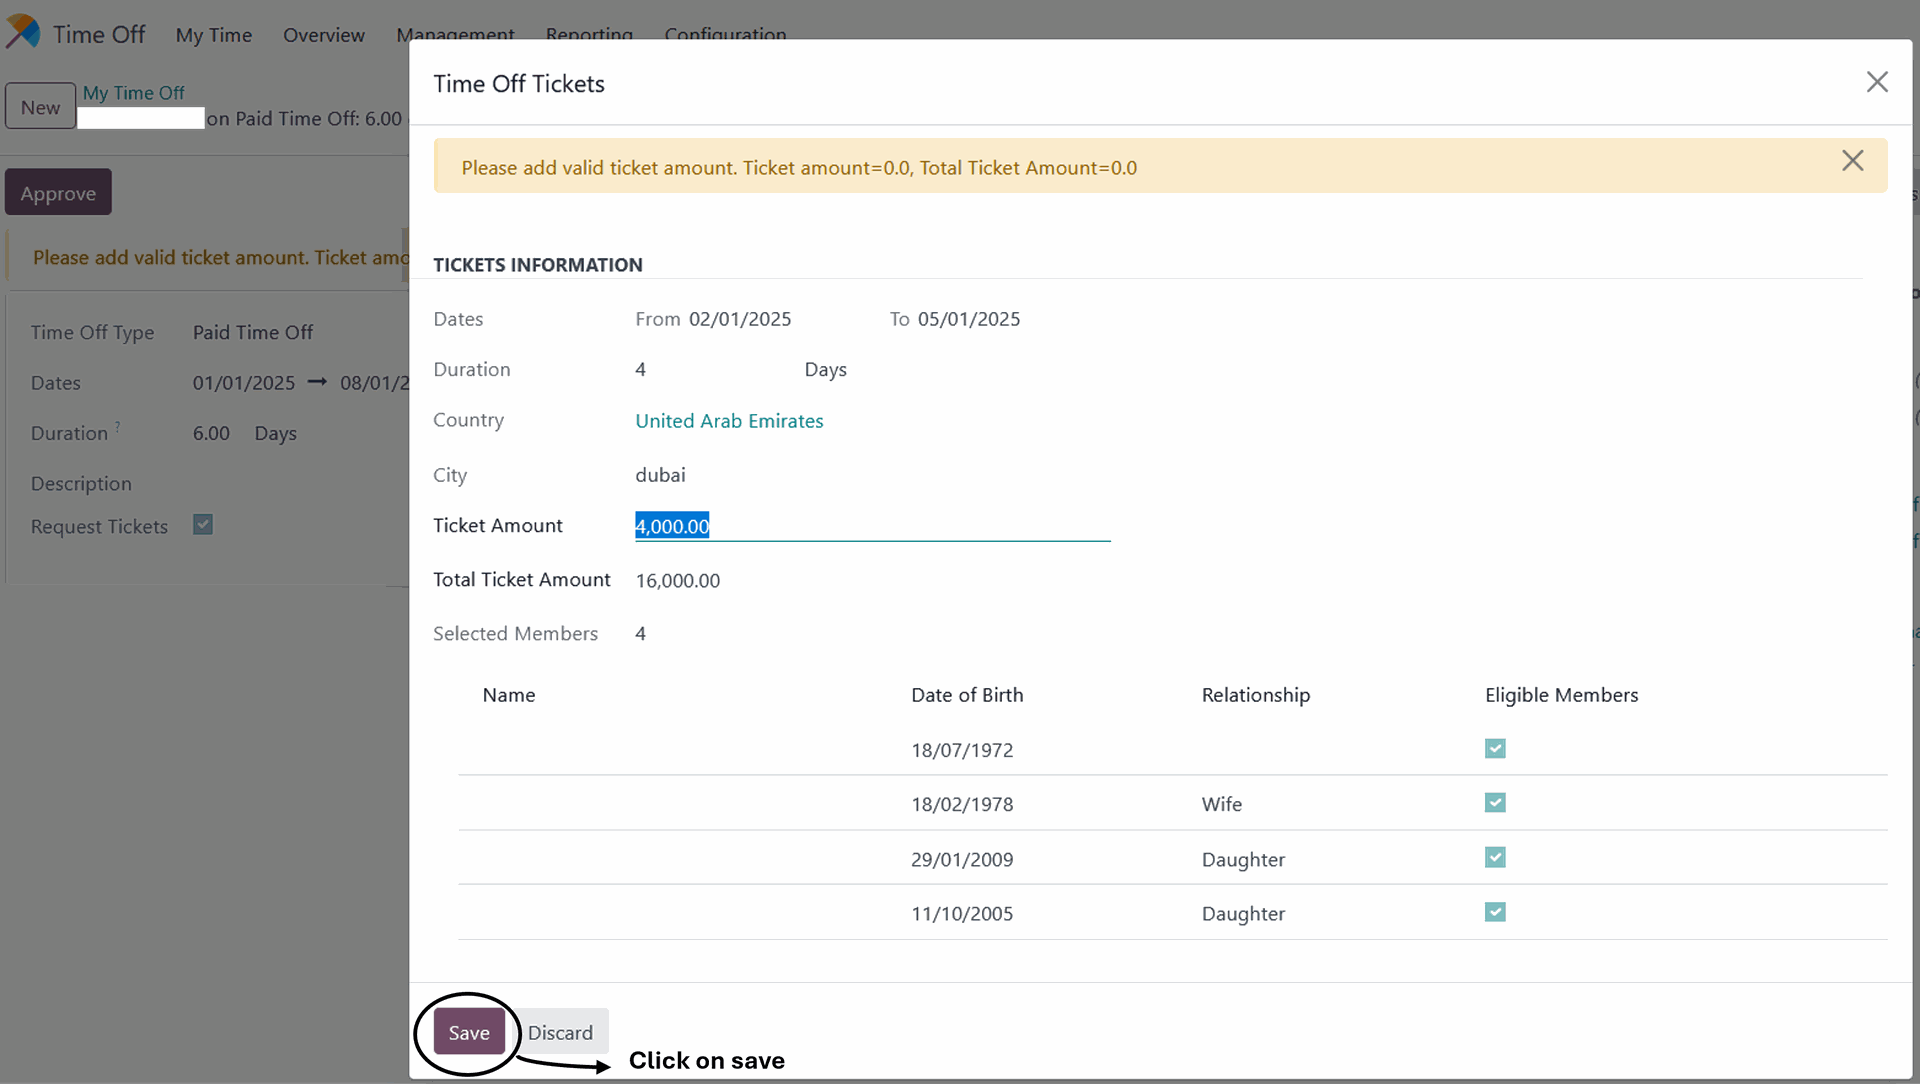Click the Time Off app logo icon
Screen dimensions: 1920x1092
(x=23, y=32)
